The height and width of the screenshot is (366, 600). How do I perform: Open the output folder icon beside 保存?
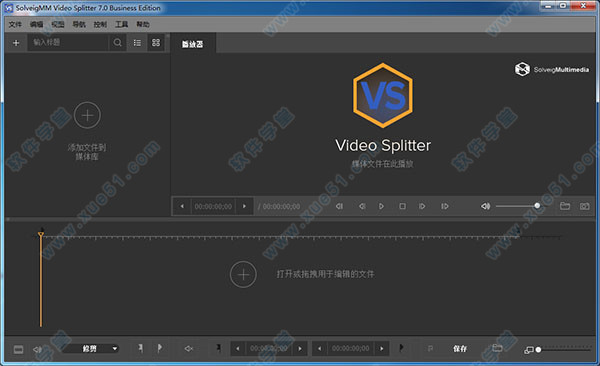coord(497,348)
